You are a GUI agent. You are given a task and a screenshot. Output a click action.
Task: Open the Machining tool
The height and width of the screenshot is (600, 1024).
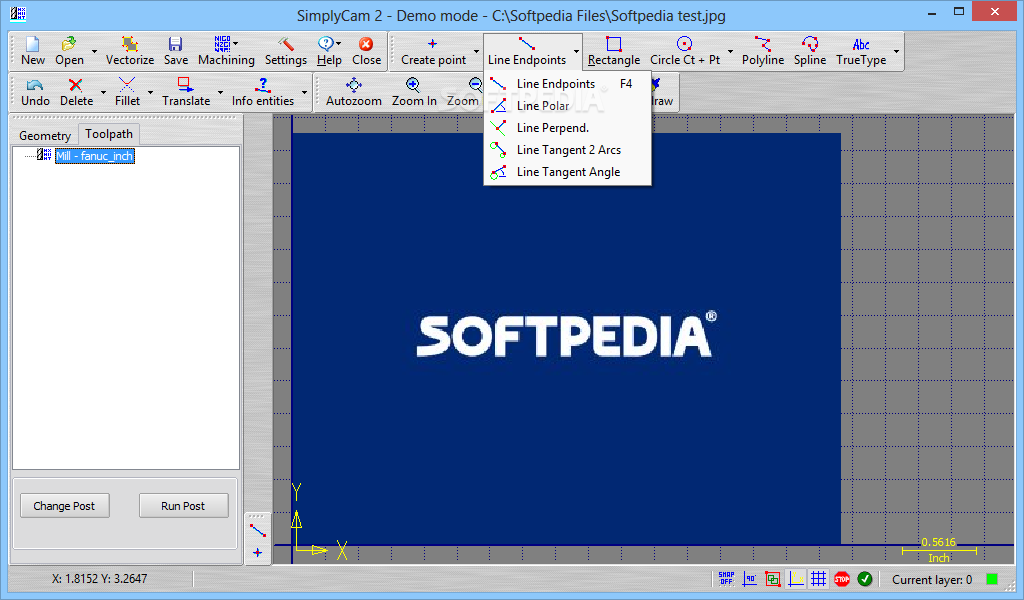pyautogui.click(x=226, y=52)
